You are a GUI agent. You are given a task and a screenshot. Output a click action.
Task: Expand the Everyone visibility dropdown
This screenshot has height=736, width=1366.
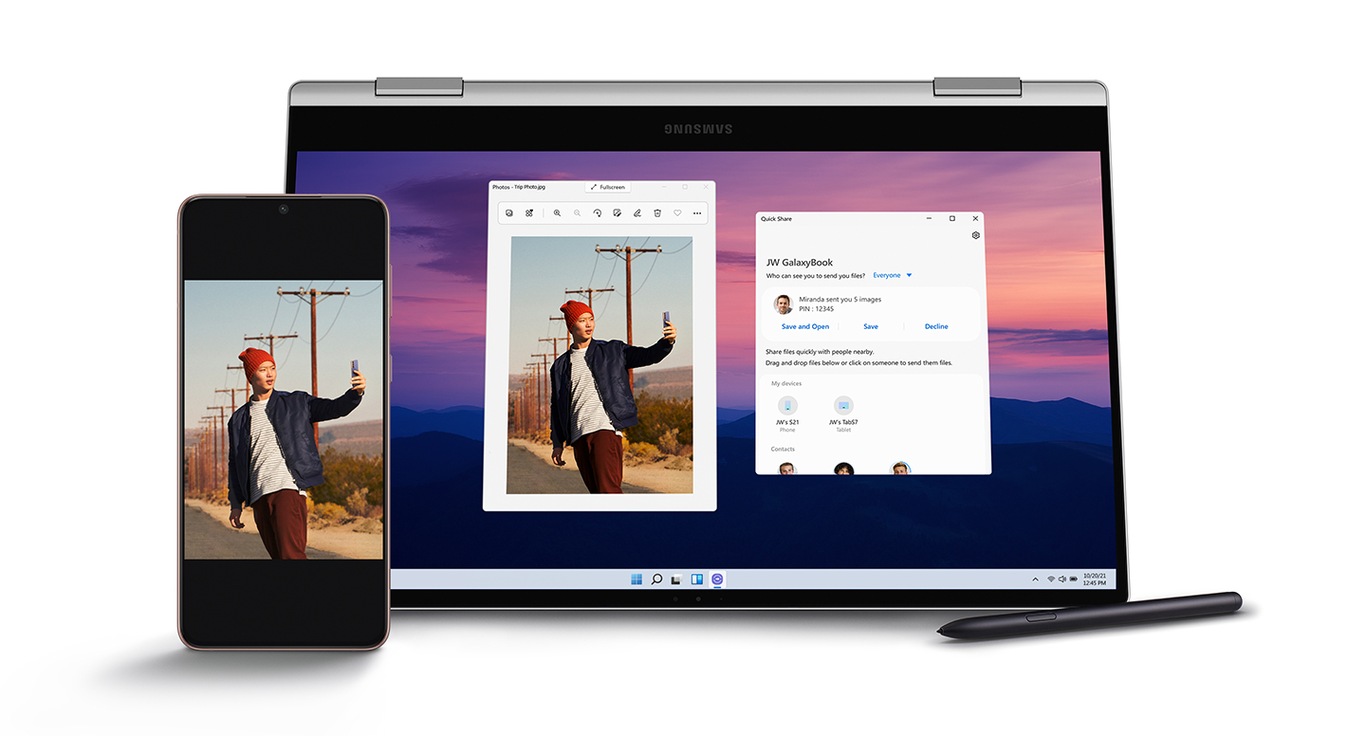pyautogui.click(x=892, y=275)
